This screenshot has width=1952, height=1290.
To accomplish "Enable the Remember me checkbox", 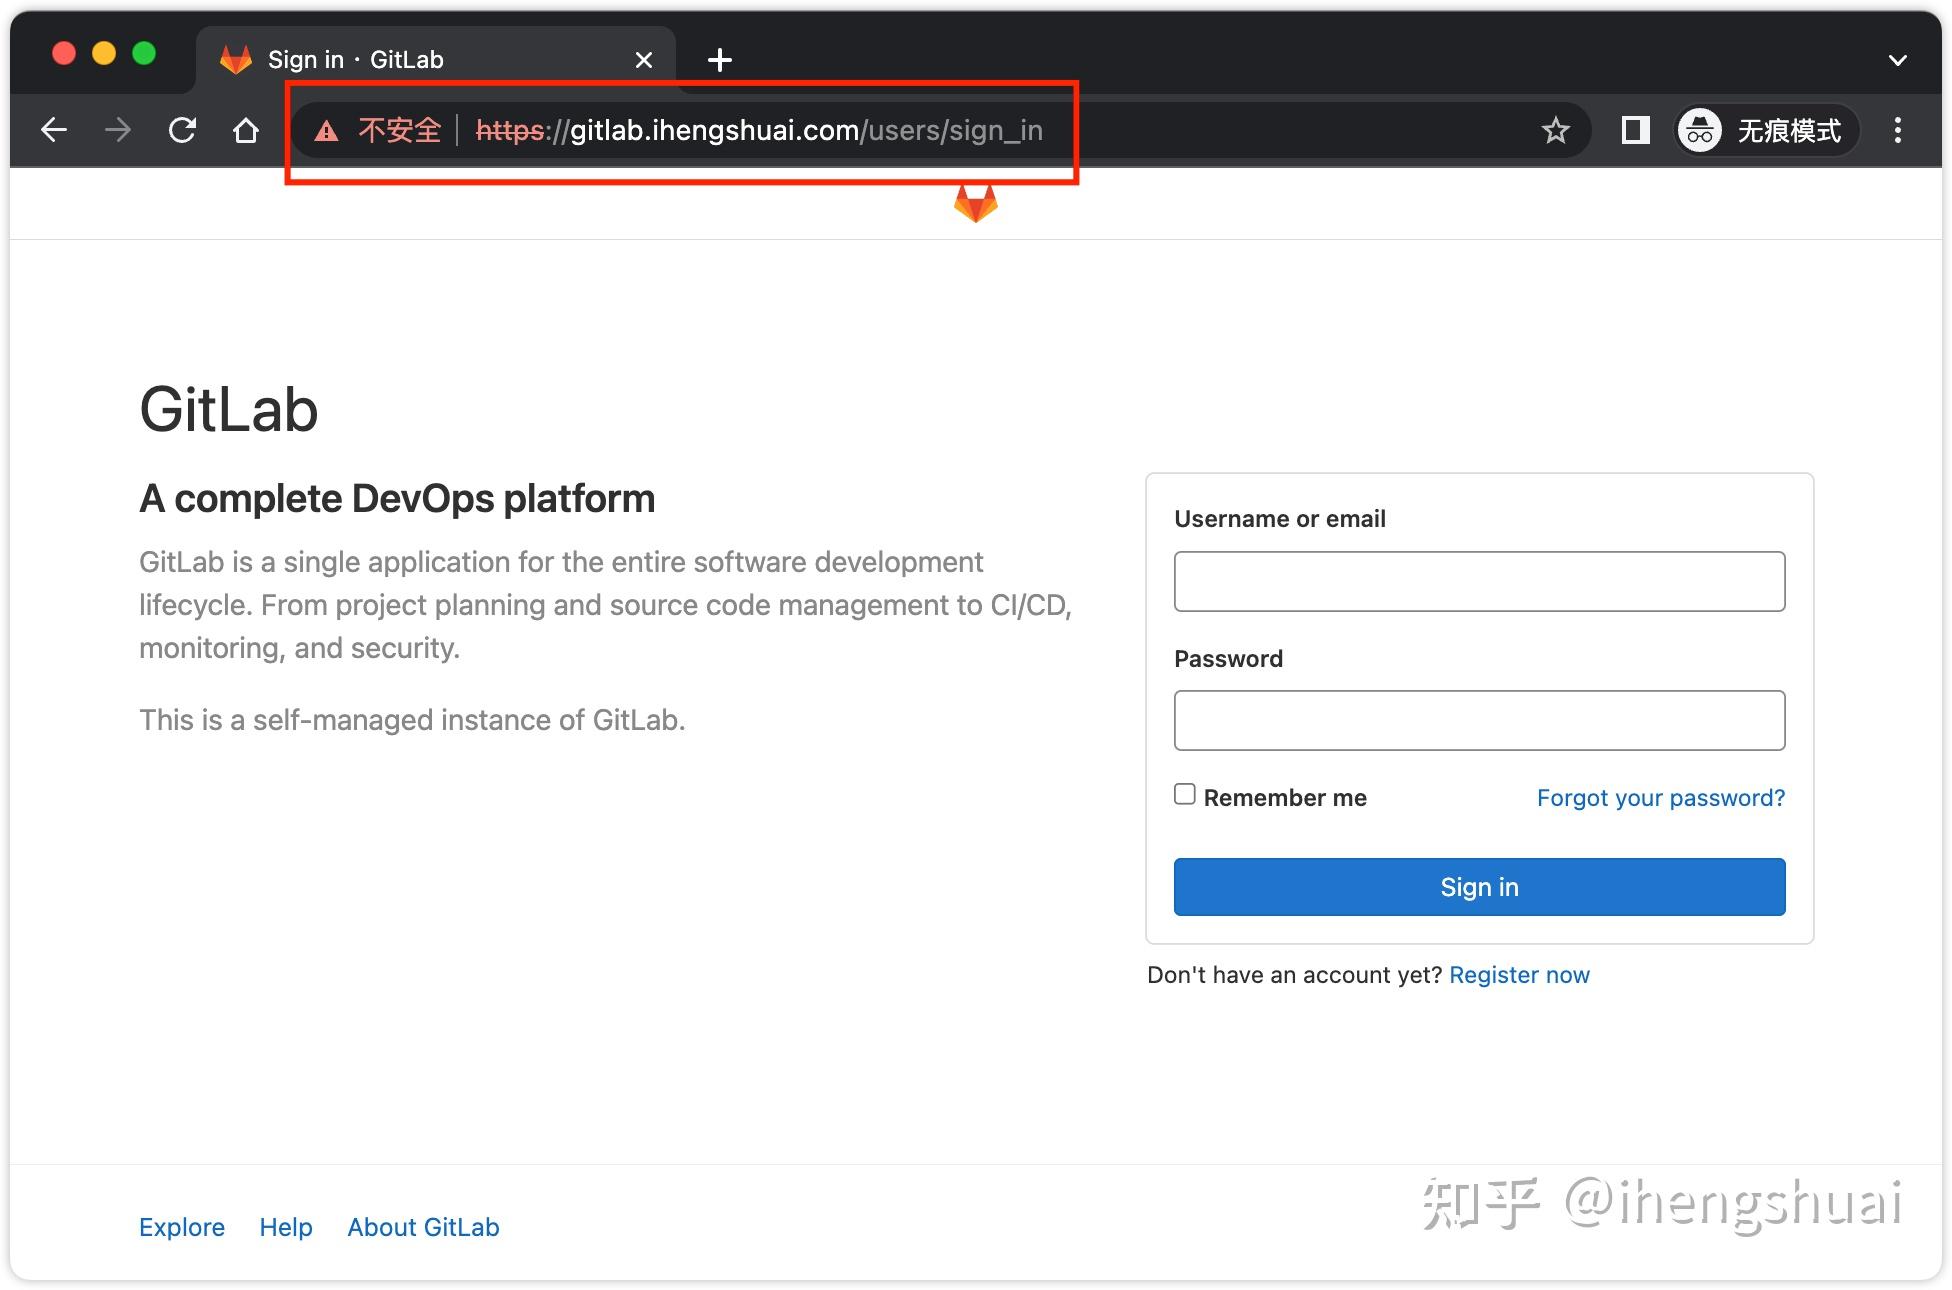I will (1185, 794).
